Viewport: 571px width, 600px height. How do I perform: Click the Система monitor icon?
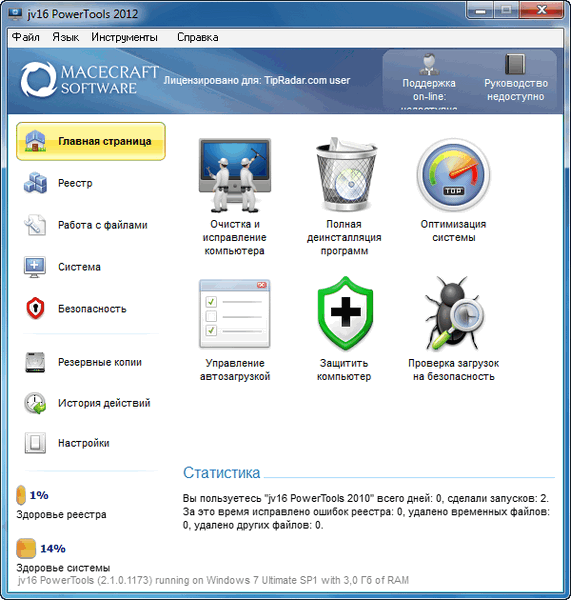click(35, 267)
